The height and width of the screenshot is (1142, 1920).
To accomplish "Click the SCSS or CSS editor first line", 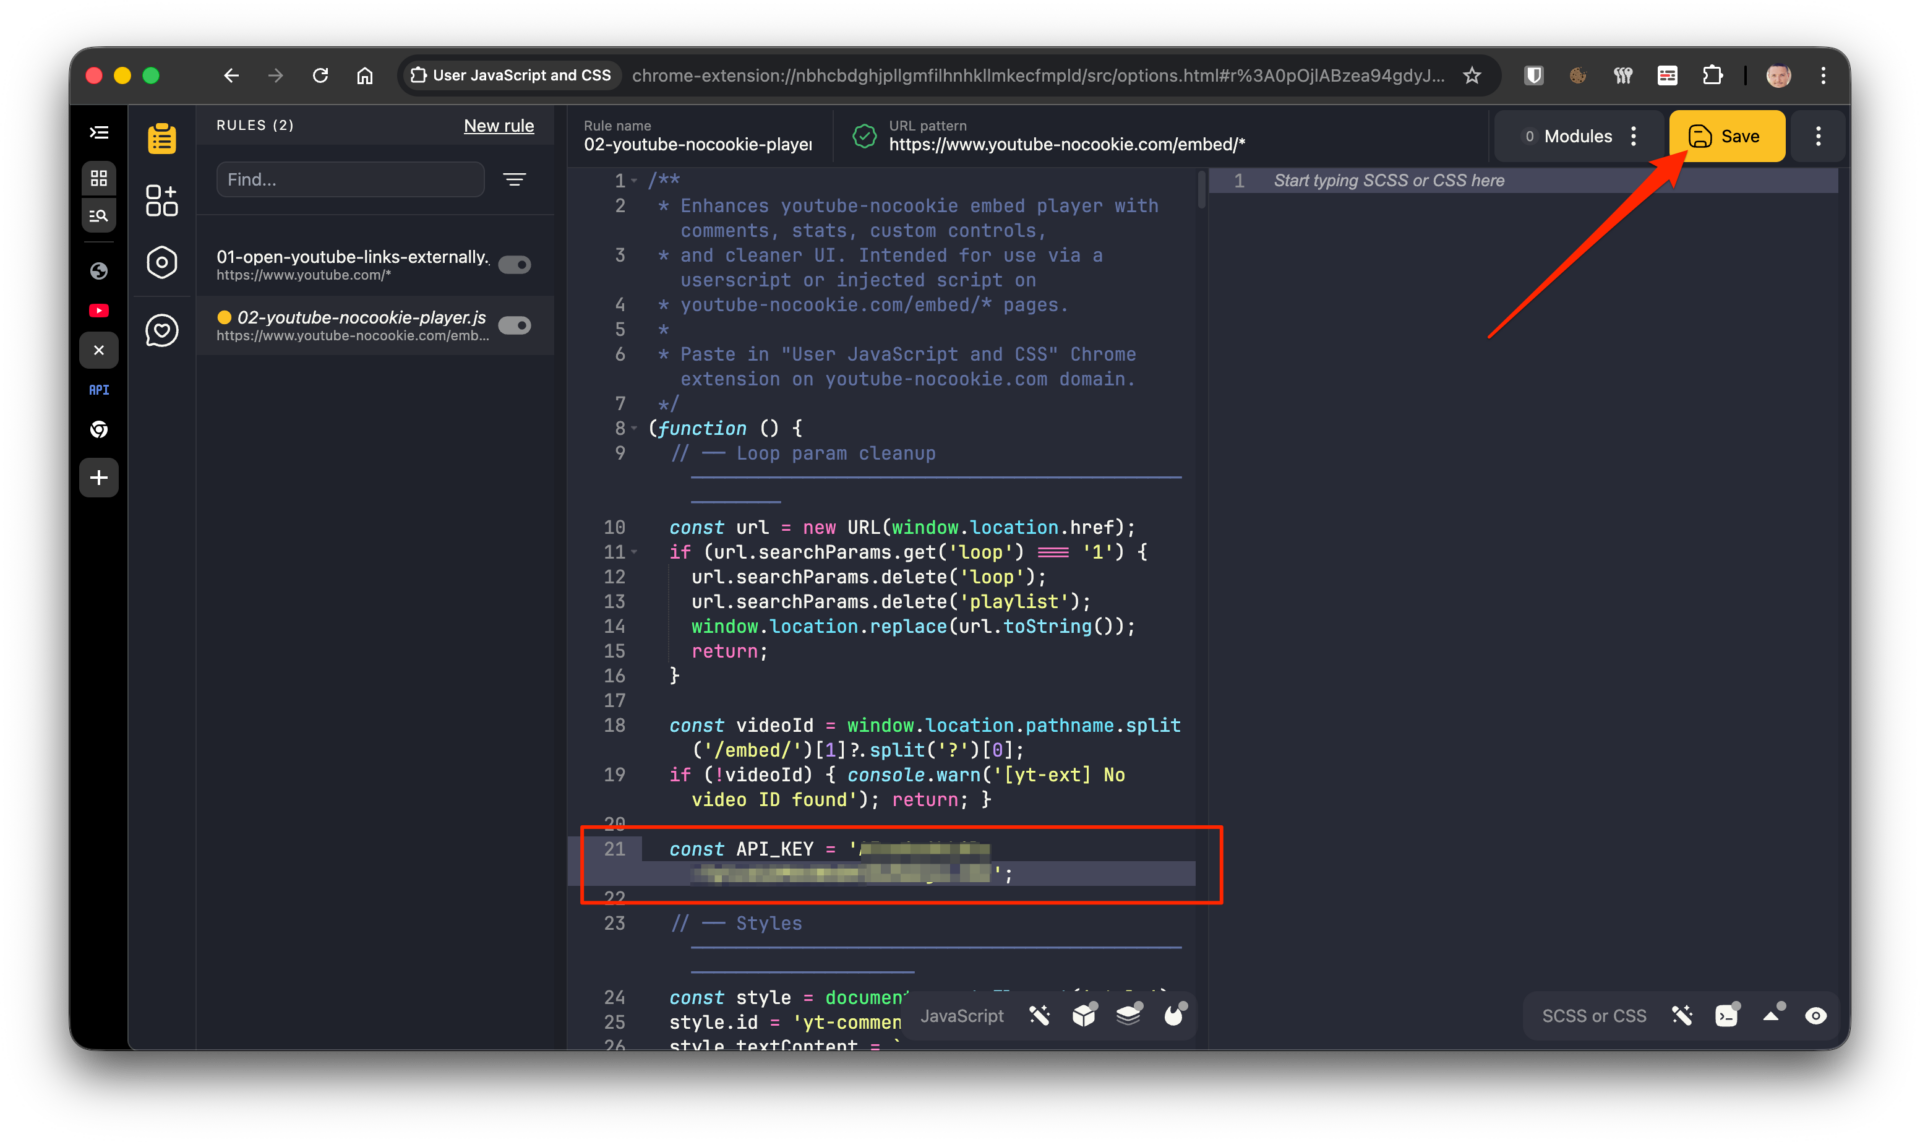I will tap(1524, 181).
